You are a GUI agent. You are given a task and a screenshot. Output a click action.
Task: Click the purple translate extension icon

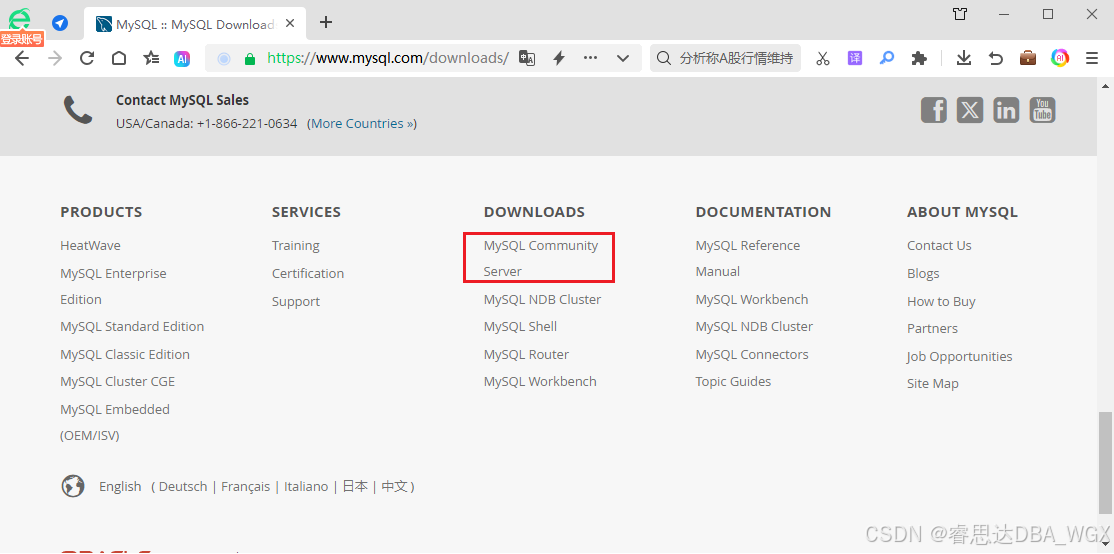pos(855,58)
